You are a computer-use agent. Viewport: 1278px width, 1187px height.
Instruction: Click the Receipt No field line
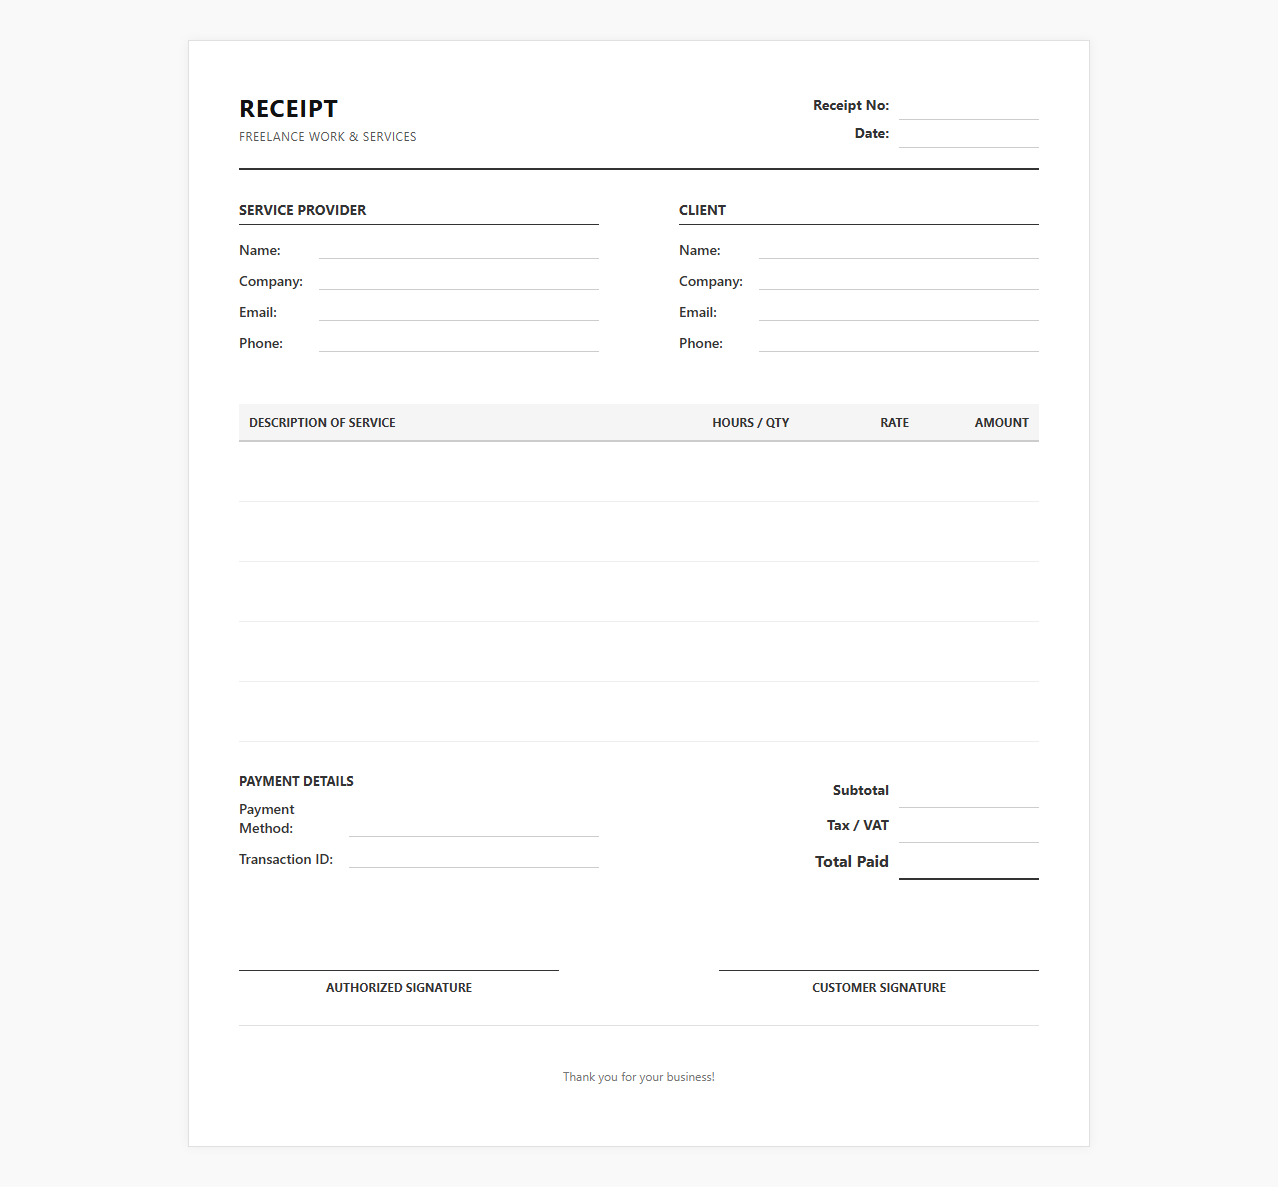[x=968, y=107]
